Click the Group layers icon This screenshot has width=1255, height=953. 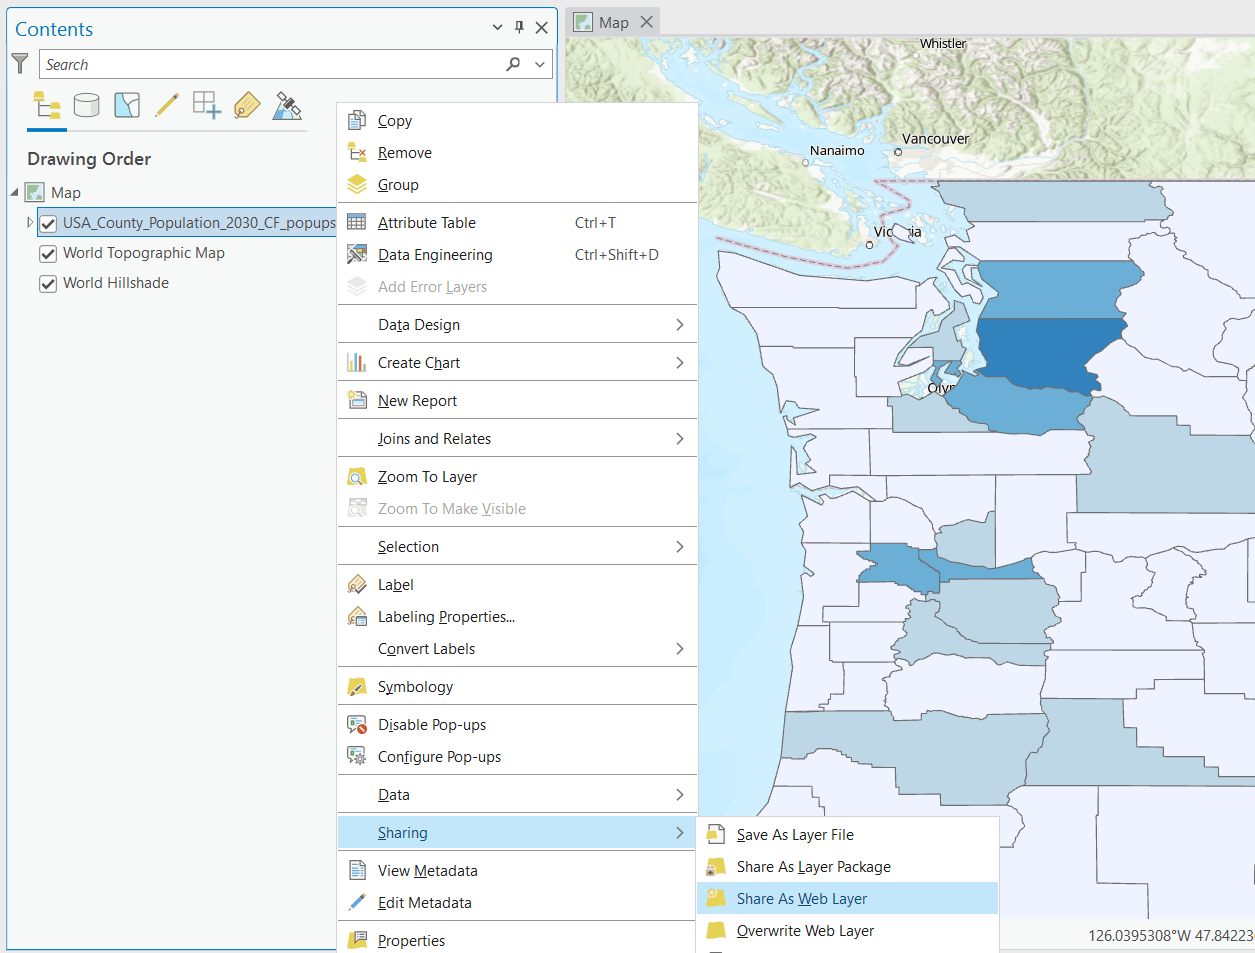(x=357, y=184)
